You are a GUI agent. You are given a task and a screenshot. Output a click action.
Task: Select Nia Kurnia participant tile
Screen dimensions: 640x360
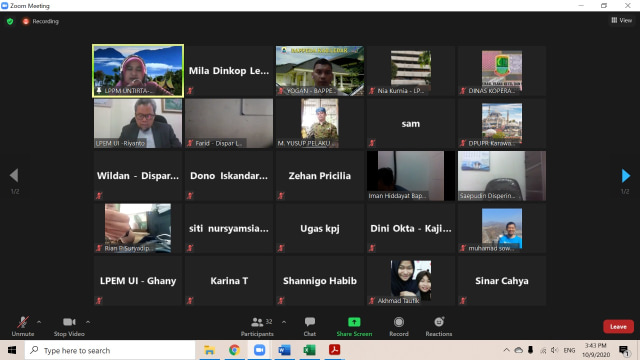(x=411, y=71)
